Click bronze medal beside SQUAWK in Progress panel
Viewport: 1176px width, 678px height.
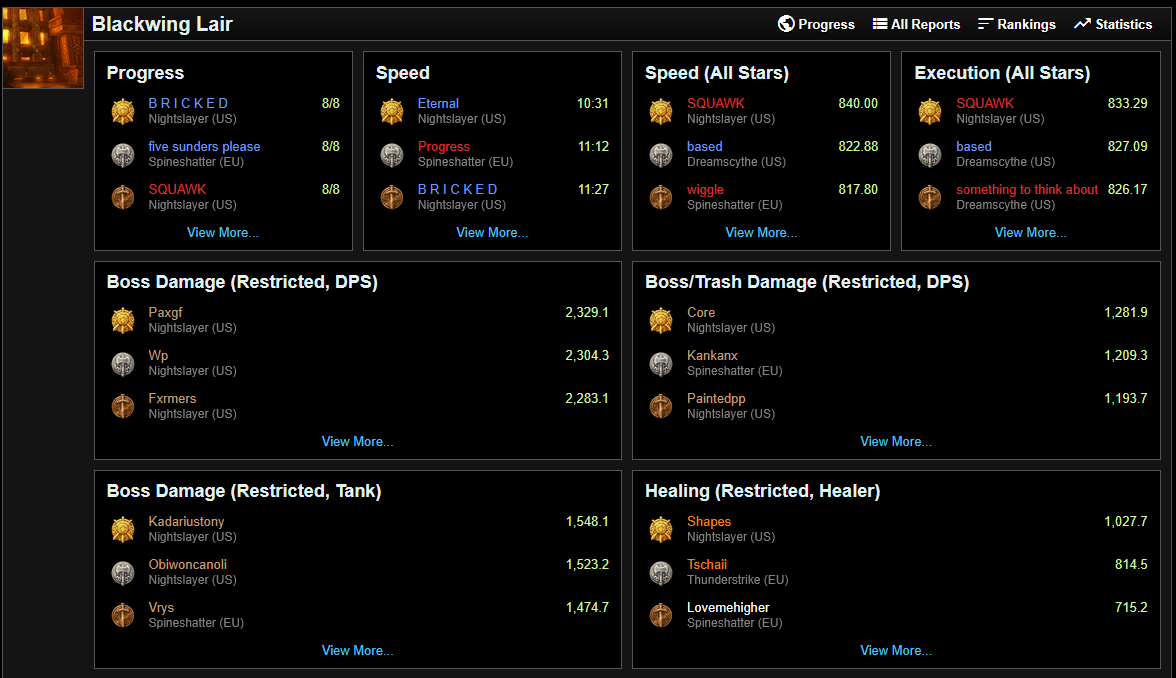click(x=123, y=197)
